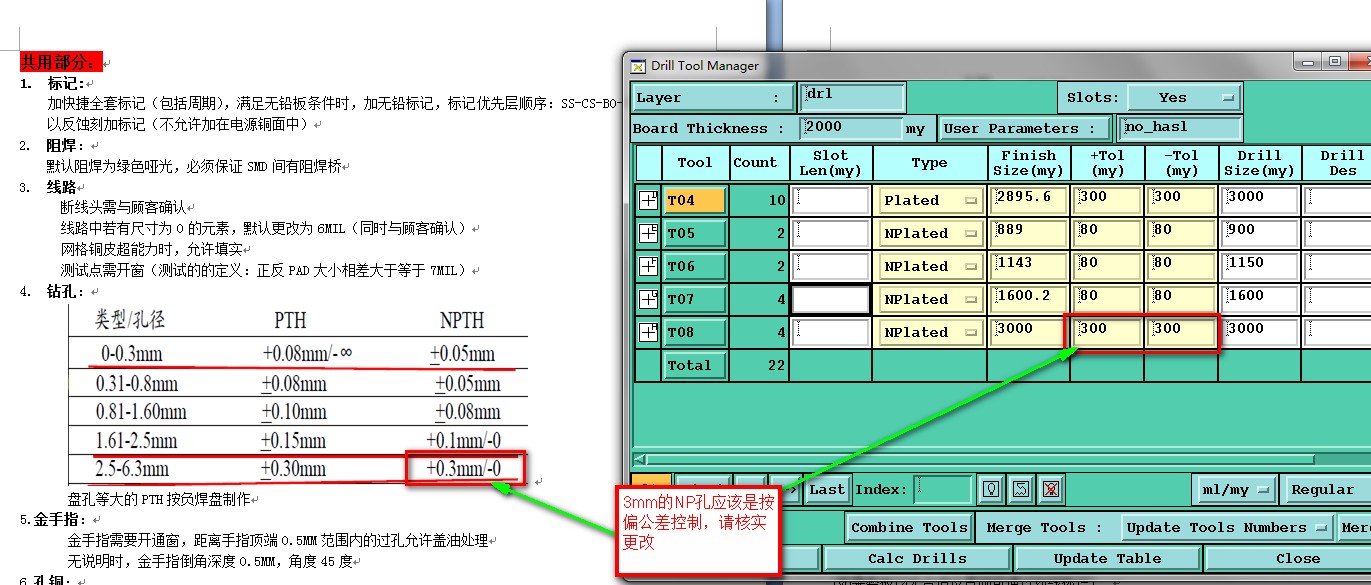Select the T05 tool button
The width and height of the screenshot is (1371, 585).
pyautogui.click(x=694, y=233)
